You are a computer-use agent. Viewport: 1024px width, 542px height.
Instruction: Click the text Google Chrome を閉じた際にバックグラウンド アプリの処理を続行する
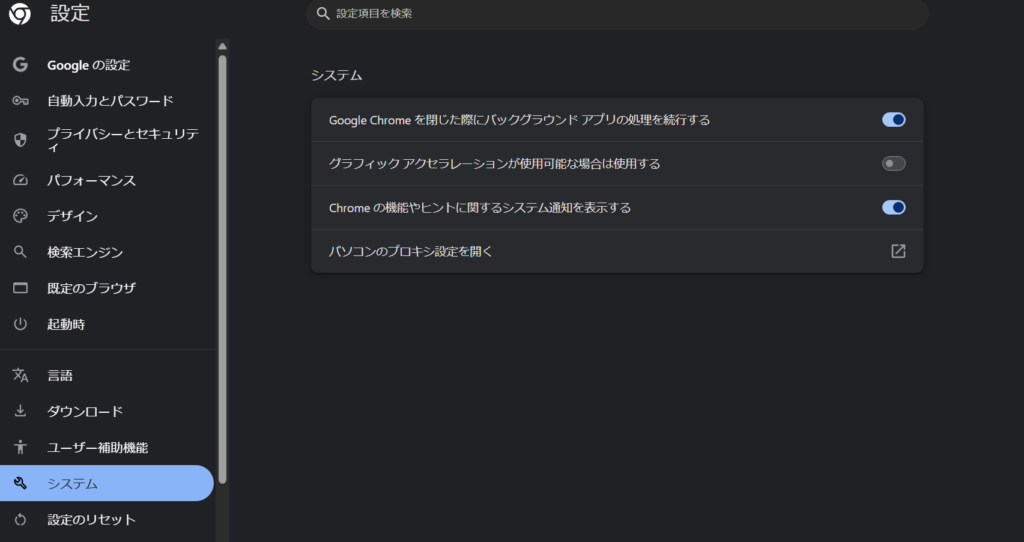coord(519,120)
